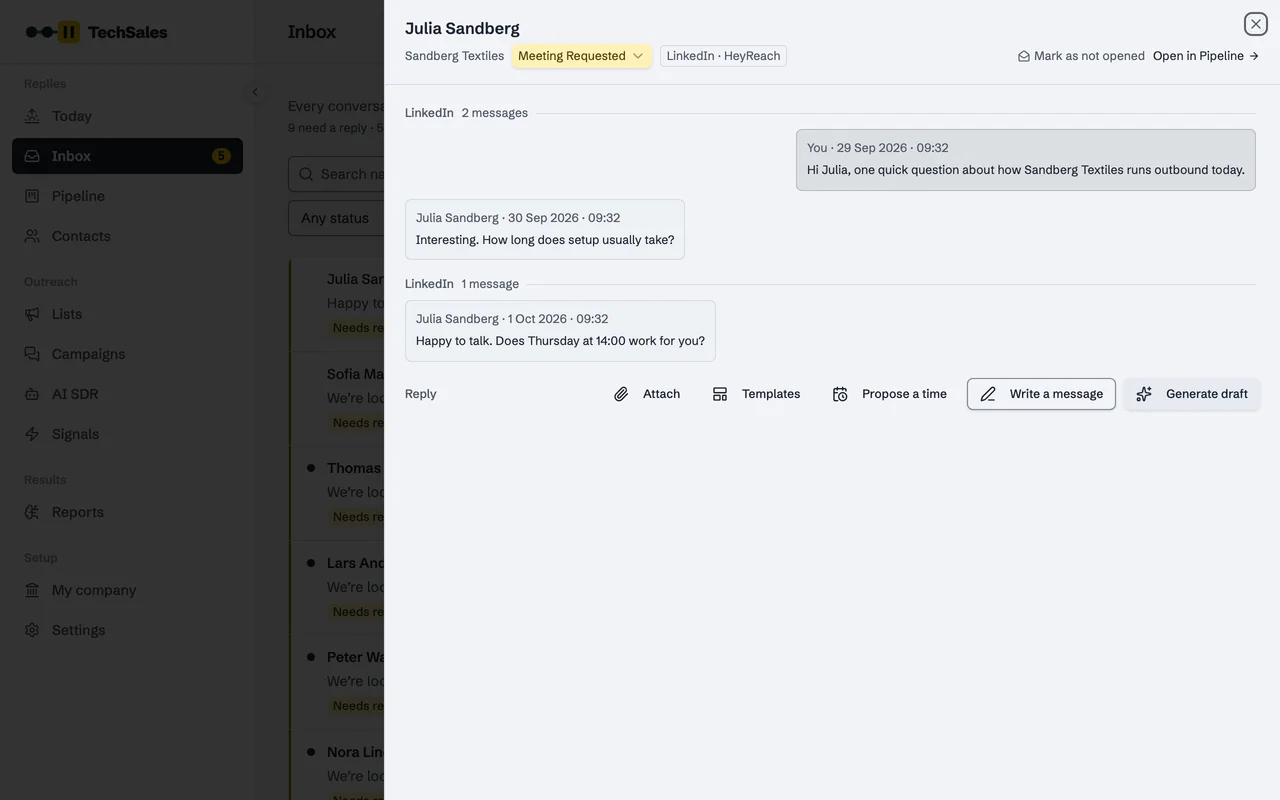Open the Inbox menu item

pyautogui.click(x=127, y=156)
